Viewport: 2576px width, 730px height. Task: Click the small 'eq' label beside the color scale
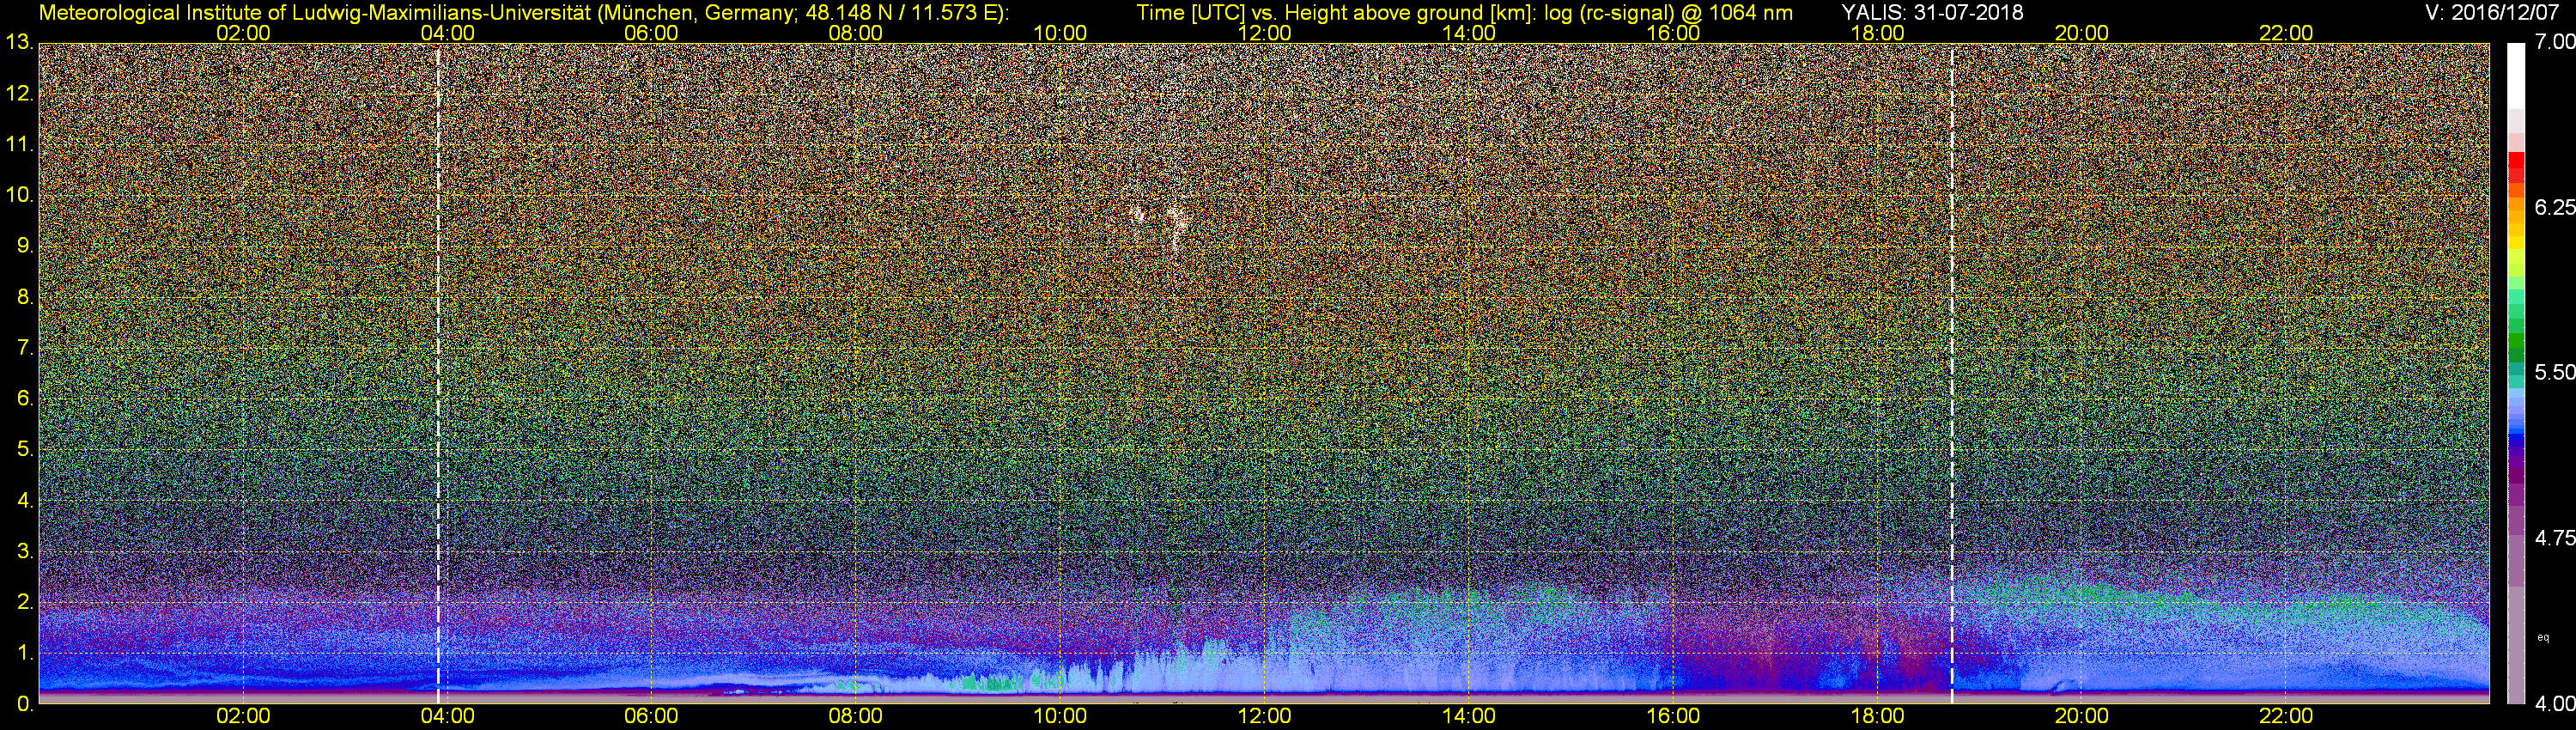point(2544,637)
